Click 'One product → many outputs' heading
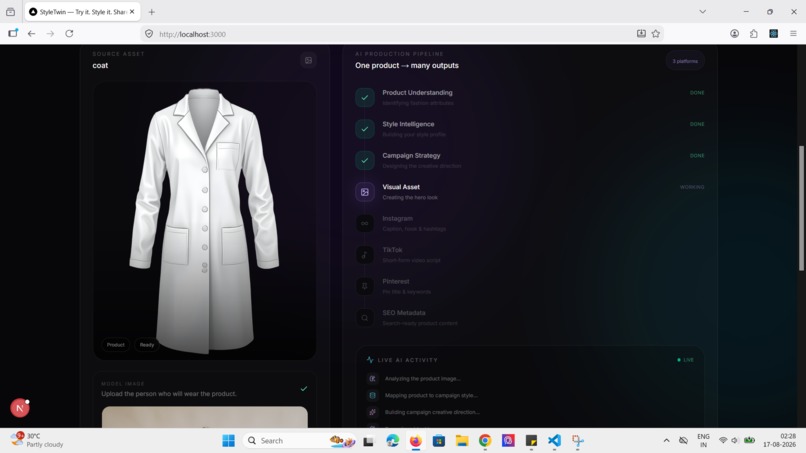This screenshot has height=453, width=806. point(407,65)
